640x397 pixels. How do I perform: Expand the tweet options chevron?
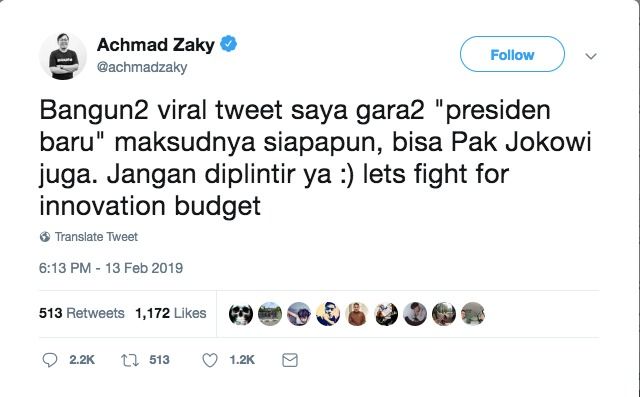591,56
